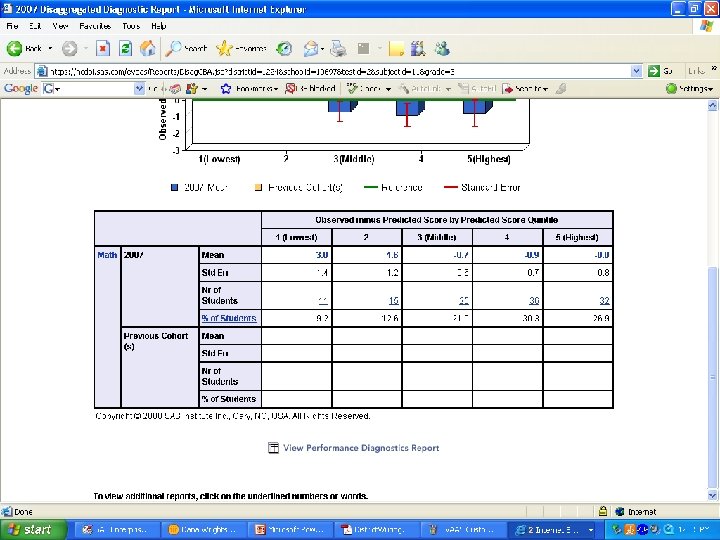Viewport: 720px width, 540px height.
Task: Click the Google logo on toolbar
Action: pos(21,88)
